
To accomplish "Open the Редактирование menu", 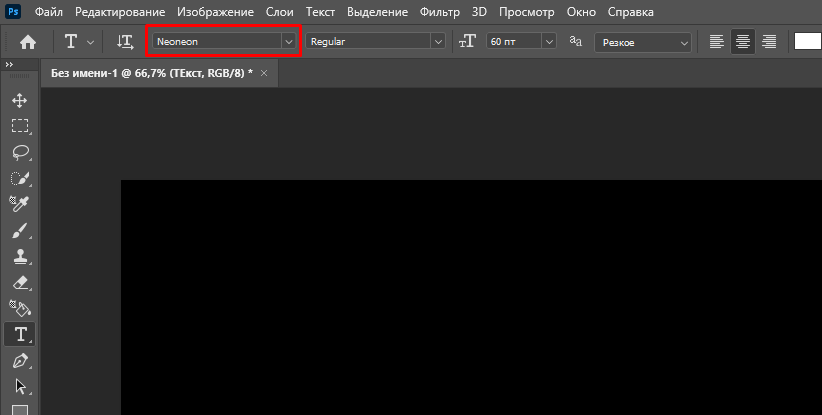I will pyautogui.click(x=120, y=12).
